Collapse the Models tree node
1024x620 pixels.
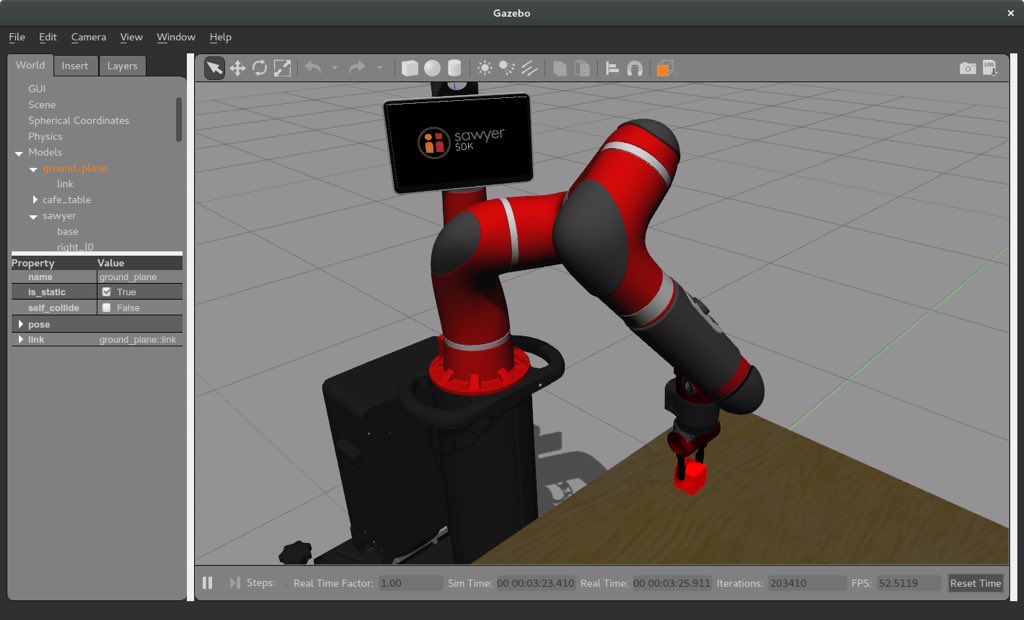[18, 153]
